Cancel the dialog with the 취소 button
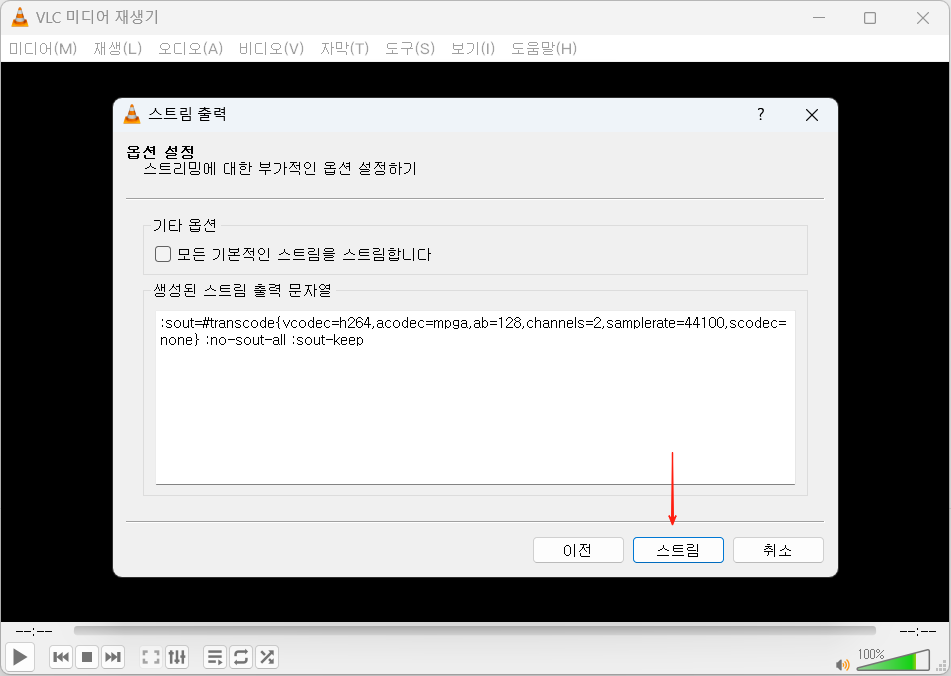The image size is (951, 676). coord(778,549)
